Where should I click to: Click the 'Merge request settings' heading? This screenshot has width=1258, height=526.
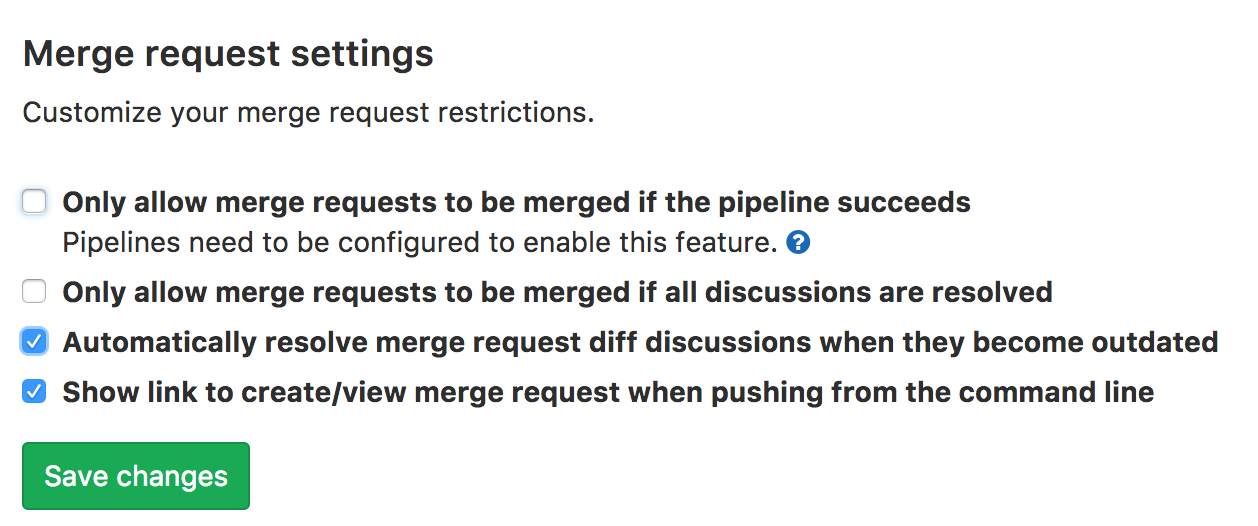pyautogui.click(x=228, y=53)
